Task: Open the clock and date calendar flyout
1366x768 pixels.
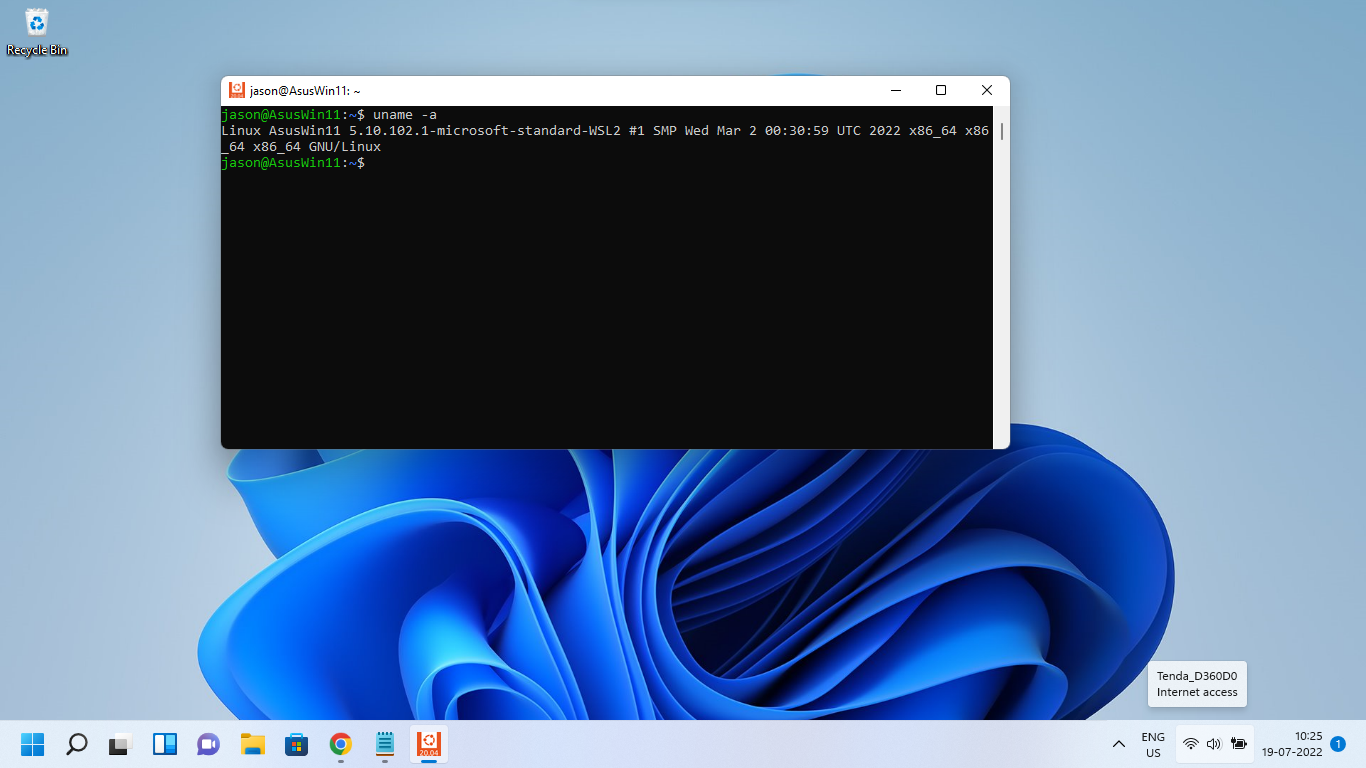Action: pyautogui.click(x=1292, y=744)
